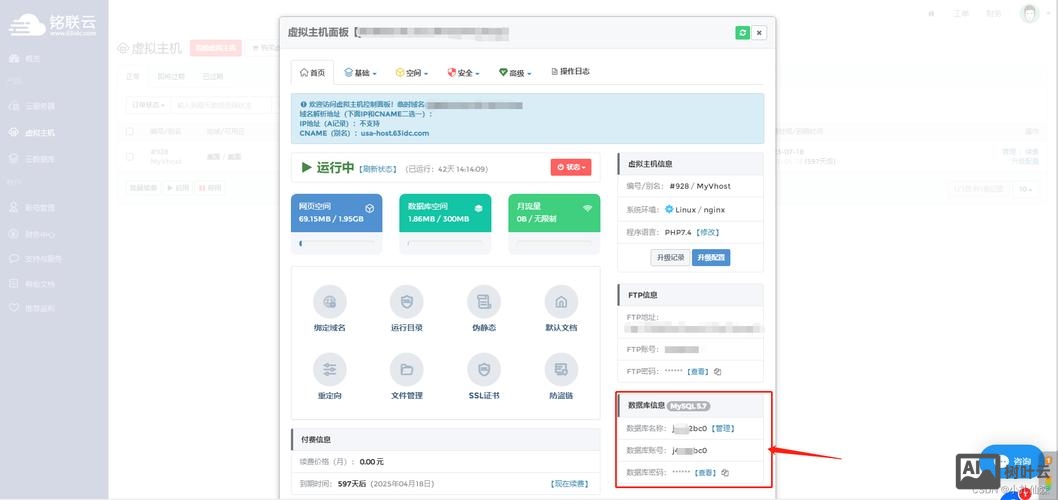Click the stack icon on 数据库空间 card
The height and width of the screenshot is (500, 1058).
coord(478,209)
